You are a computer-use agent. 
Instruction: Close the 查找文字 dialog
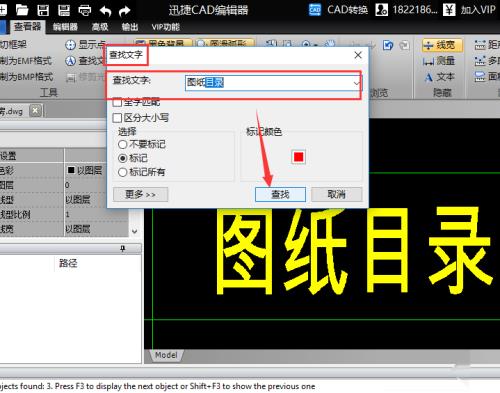pos(358,55)
